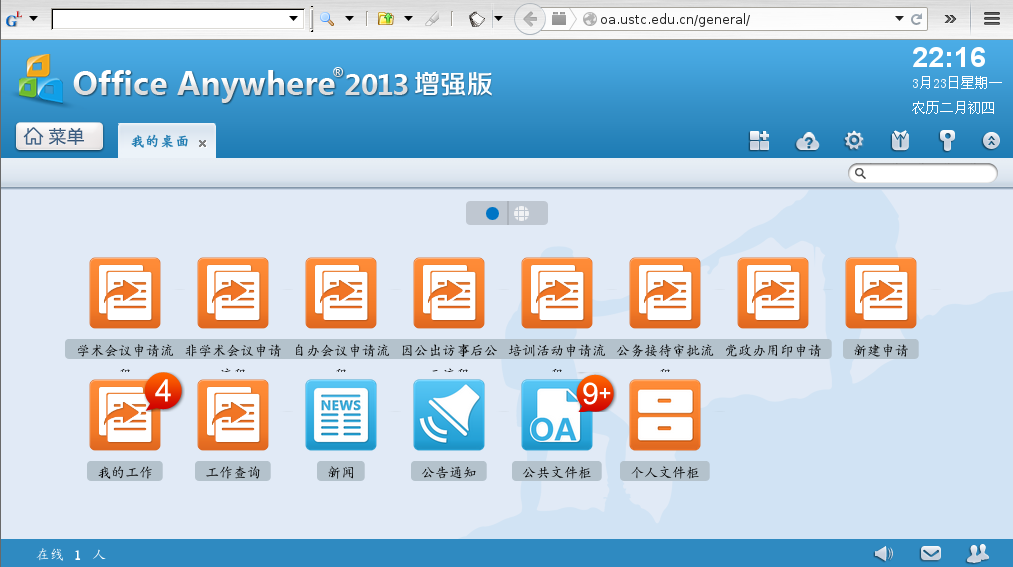Click the site identity folder icon

tap(559, 19)
